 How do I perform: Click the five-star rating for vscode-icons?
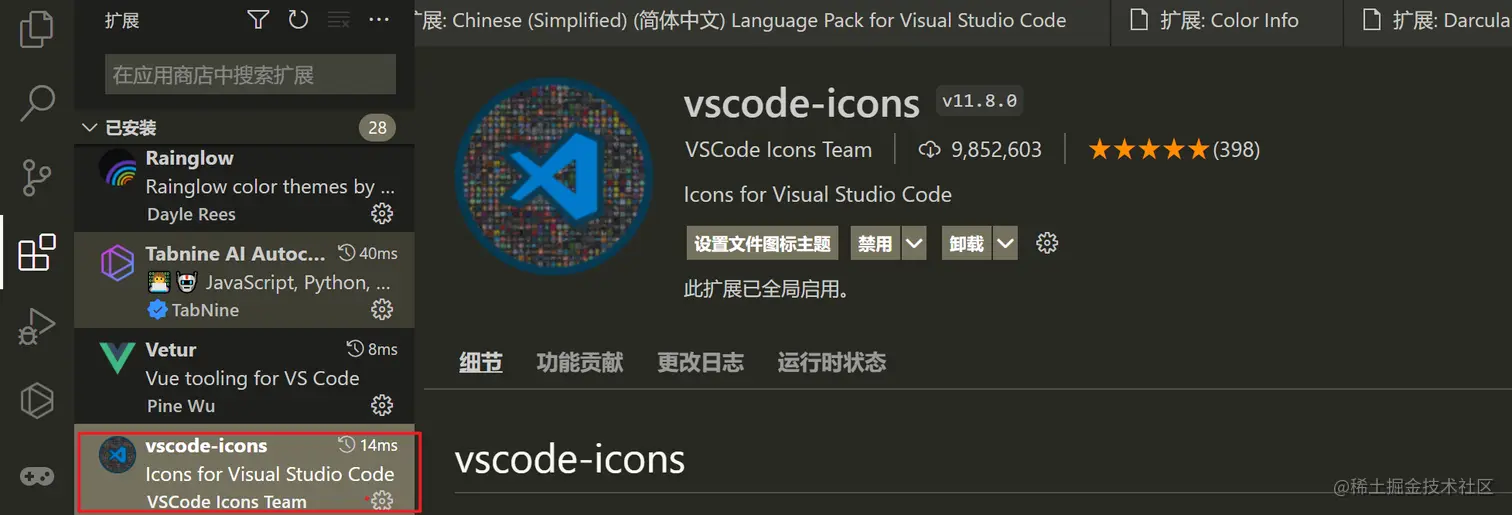(1149, 150)
